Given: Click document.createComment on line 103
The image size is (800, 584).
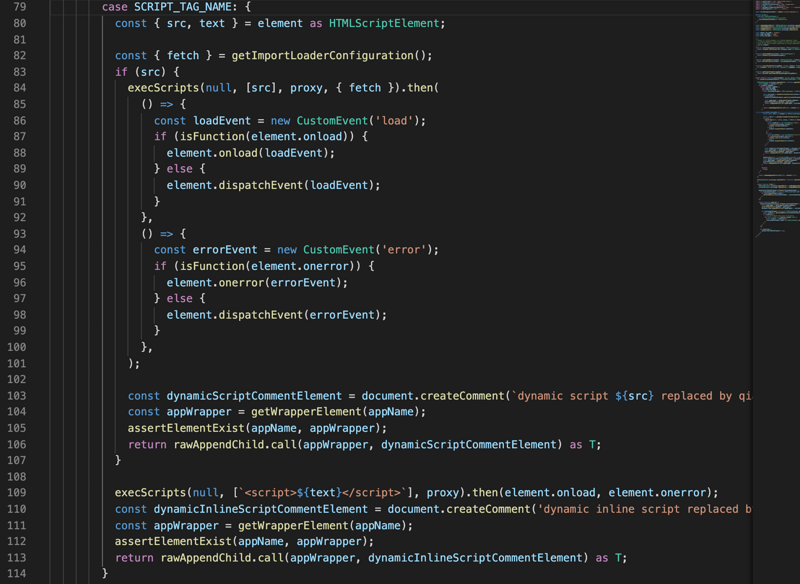Looking at the screenshot, I should pyautogui.click(x=433, y=396).
